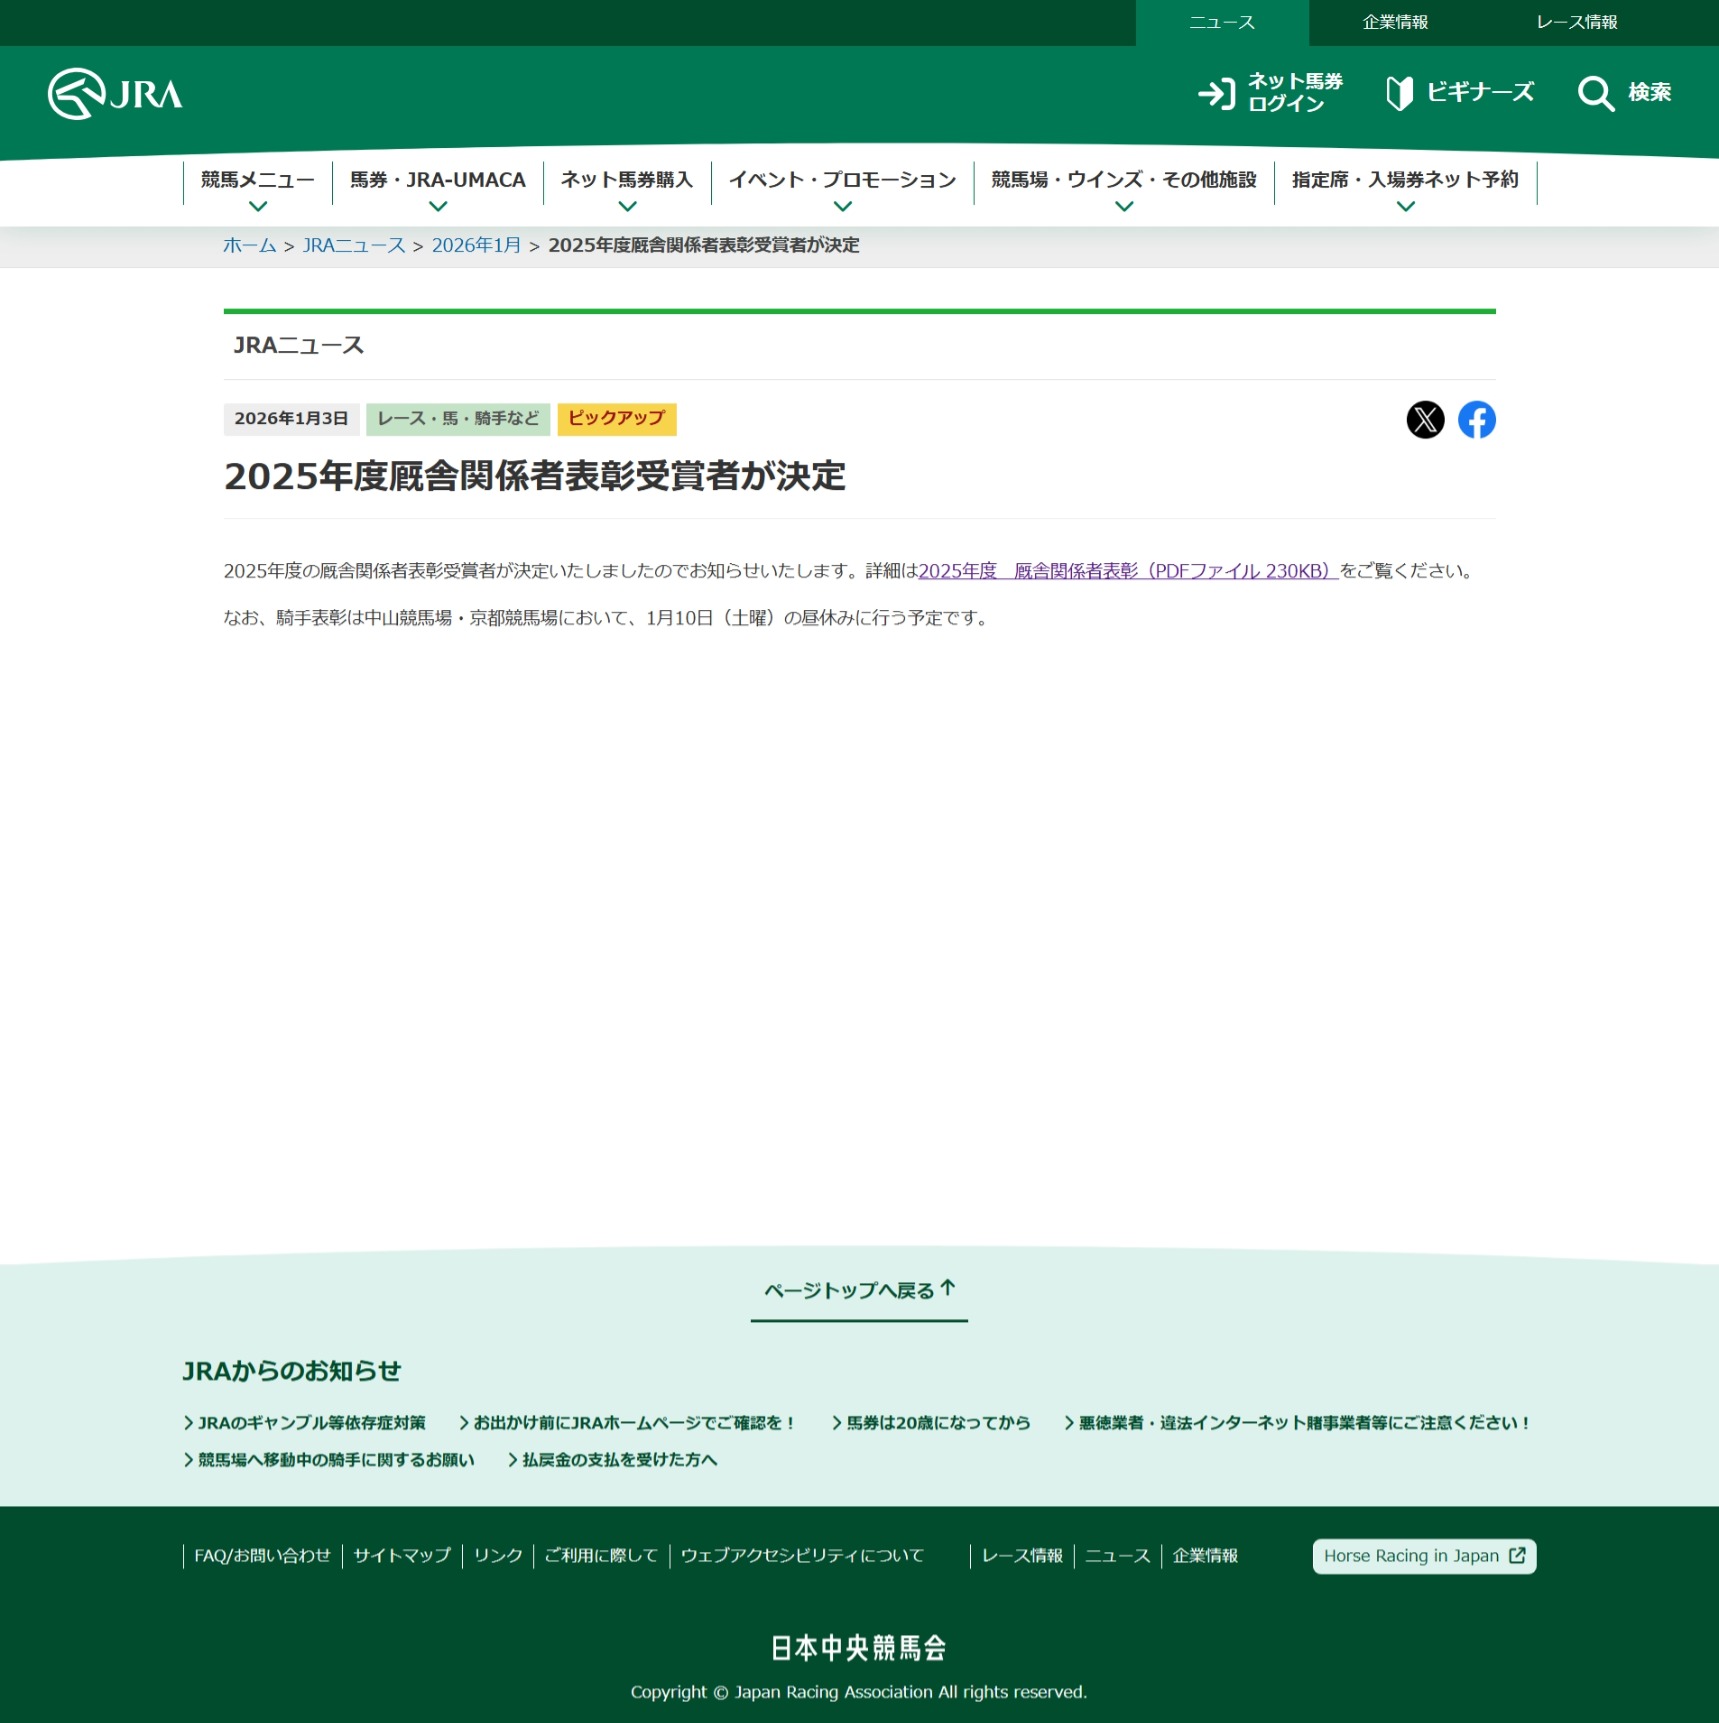Select the ピックアップ yellow tag
Image resolution: width=1719 pixels, height=1723 pixels.
(x=616, y=419)
